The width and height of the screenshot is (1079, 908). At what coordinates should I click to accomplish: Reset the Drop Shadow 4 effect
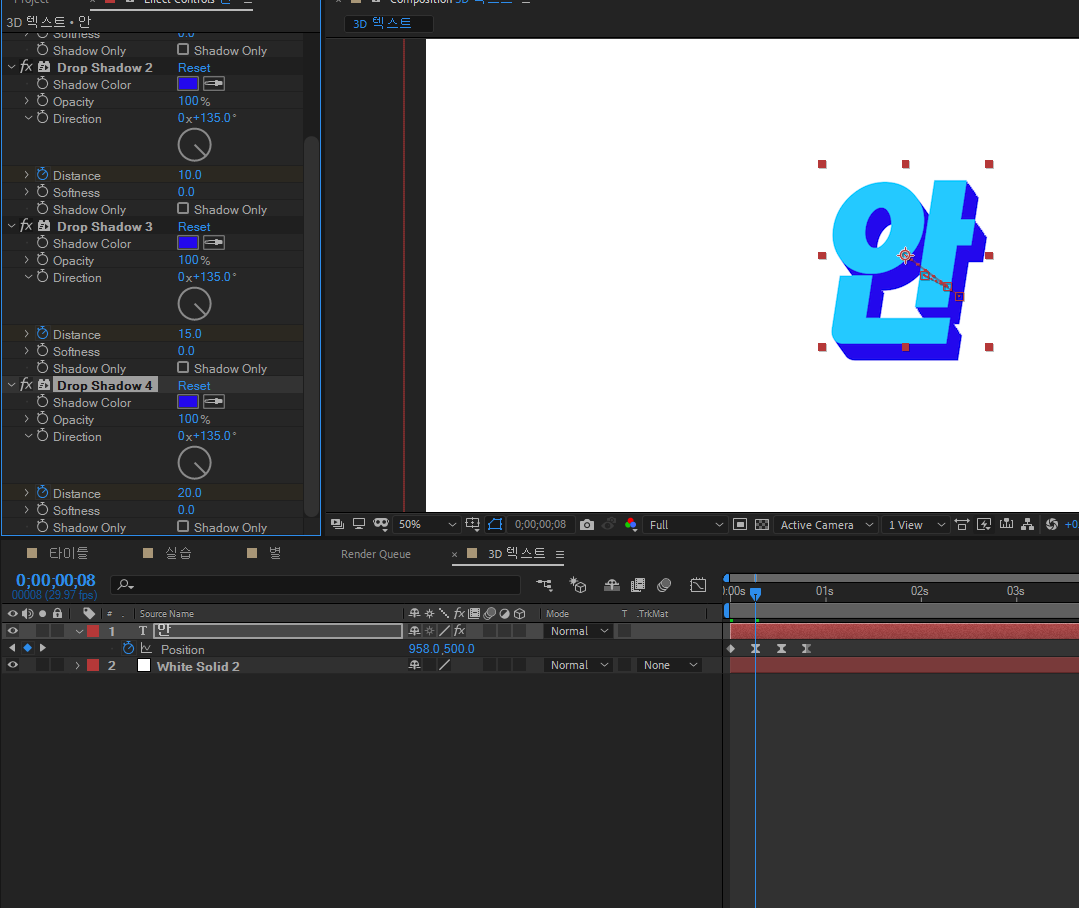pyautogui.click(x=194, y=385)
